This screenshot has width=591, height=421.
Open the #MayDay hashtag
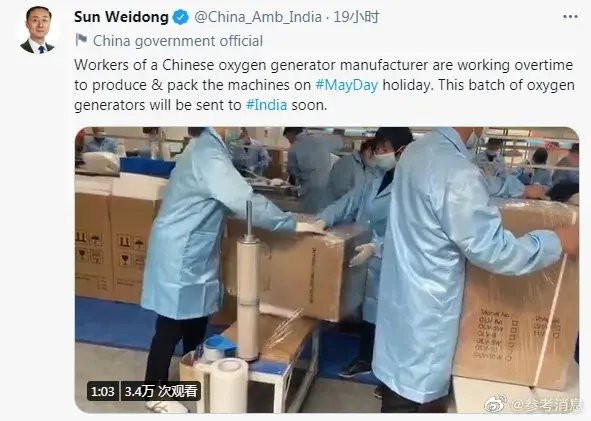(346, 85)
